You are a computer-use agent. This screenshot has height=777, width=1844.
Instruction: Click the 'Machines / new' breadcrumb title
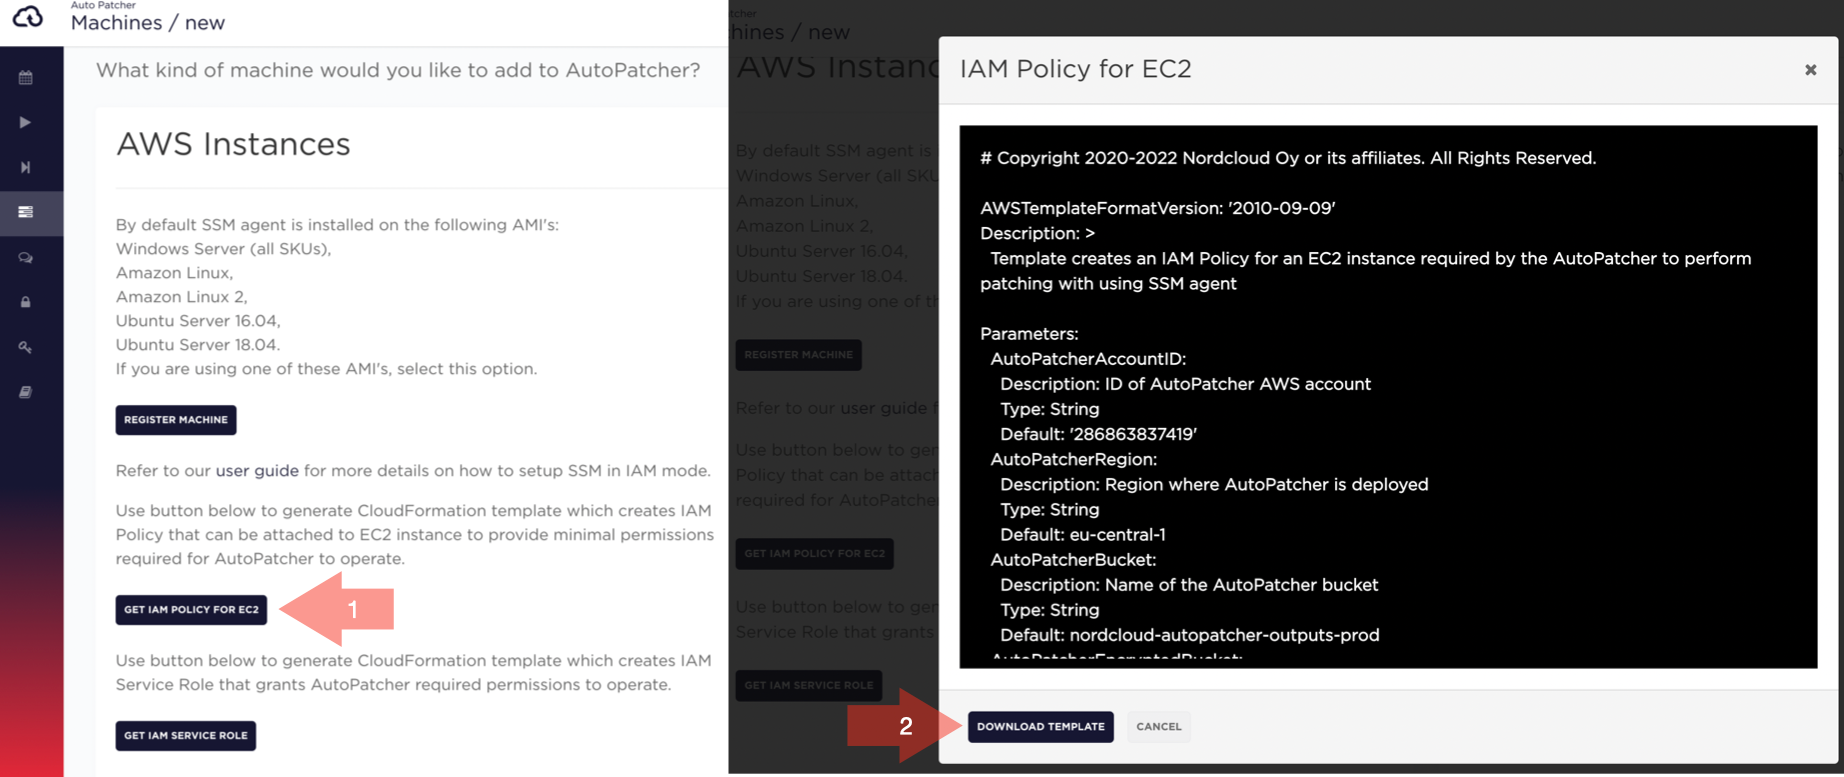click(x=148, y=23)
